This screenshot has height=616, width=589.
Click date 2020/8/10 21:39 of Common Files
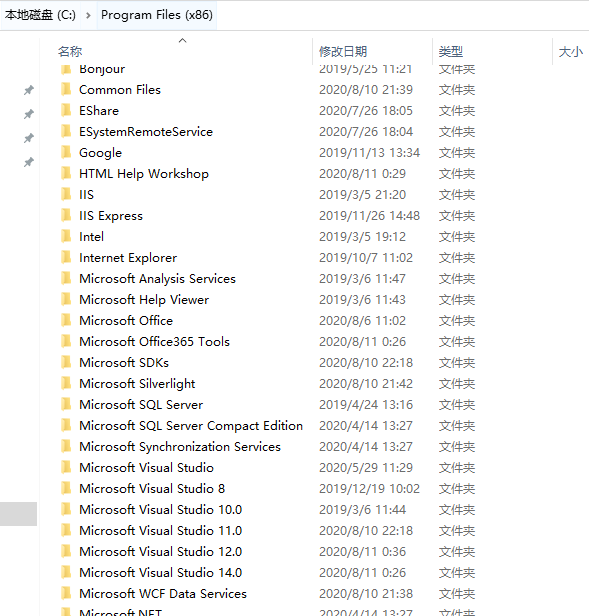(x=366, y=90)
